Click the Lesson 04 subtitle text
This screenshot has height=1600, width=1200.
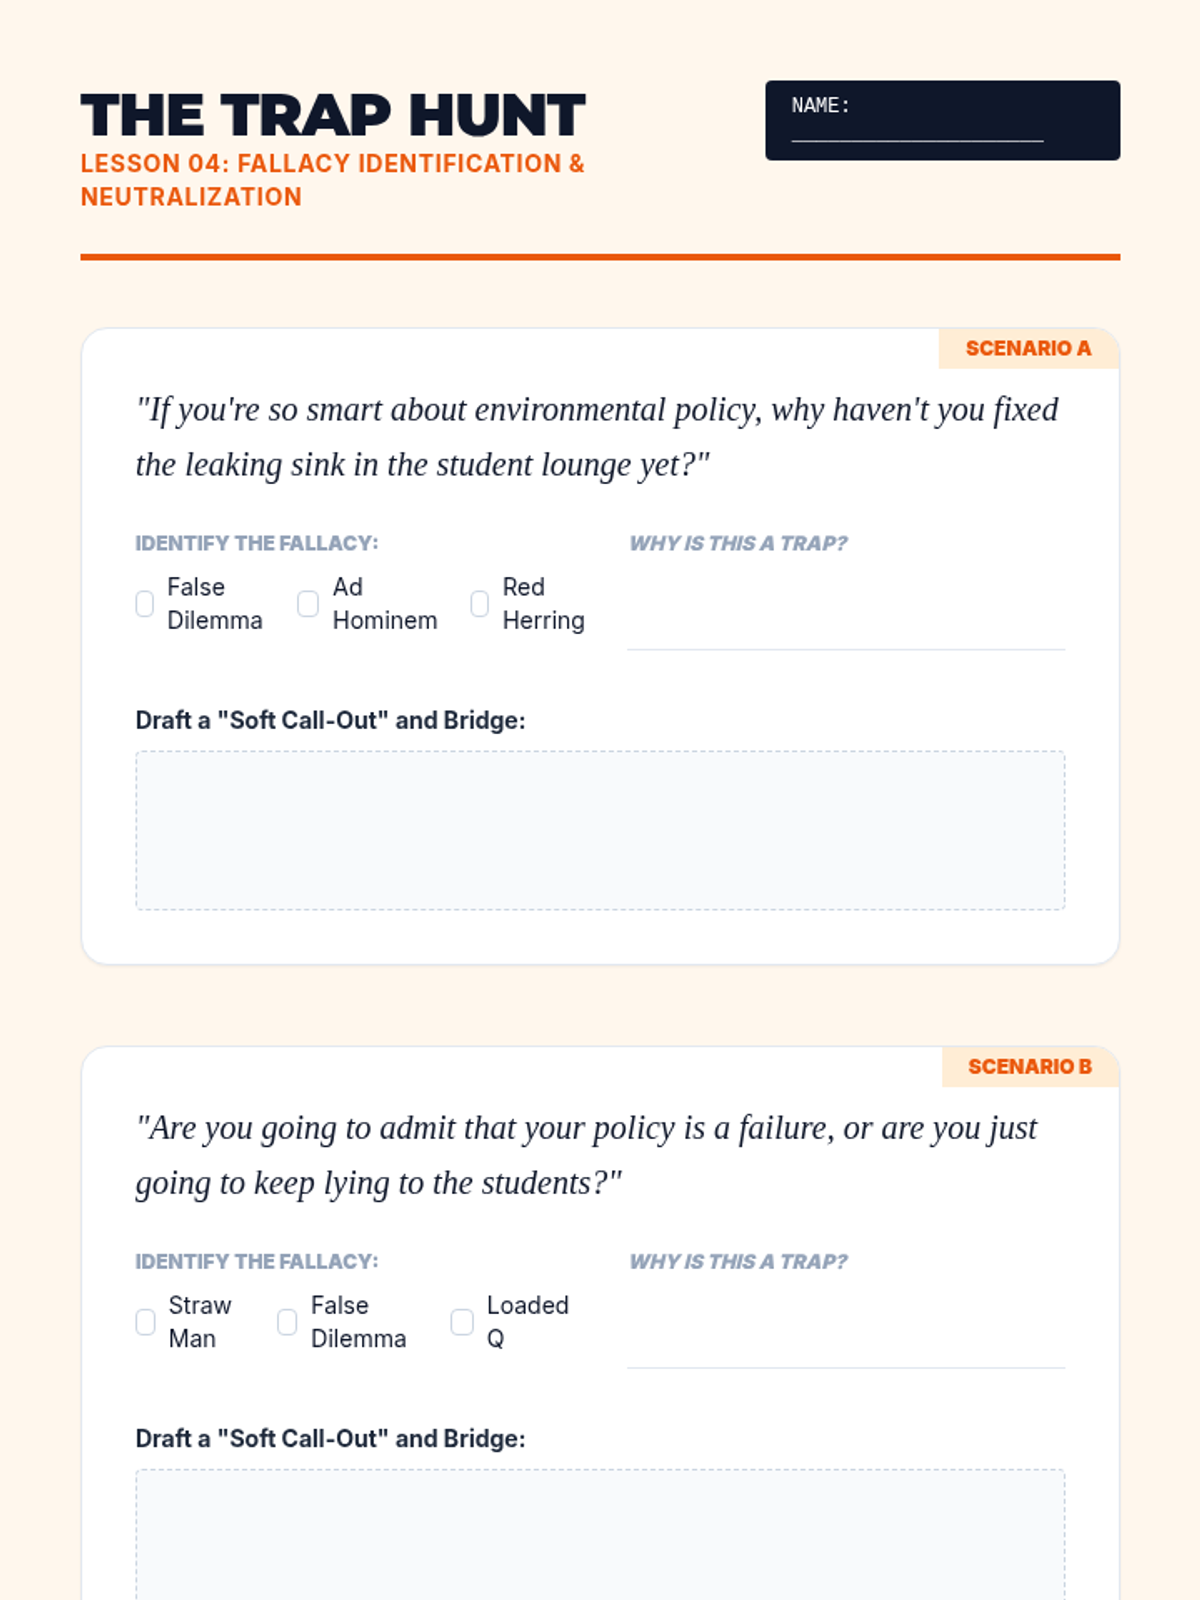(x=332, y=180)
